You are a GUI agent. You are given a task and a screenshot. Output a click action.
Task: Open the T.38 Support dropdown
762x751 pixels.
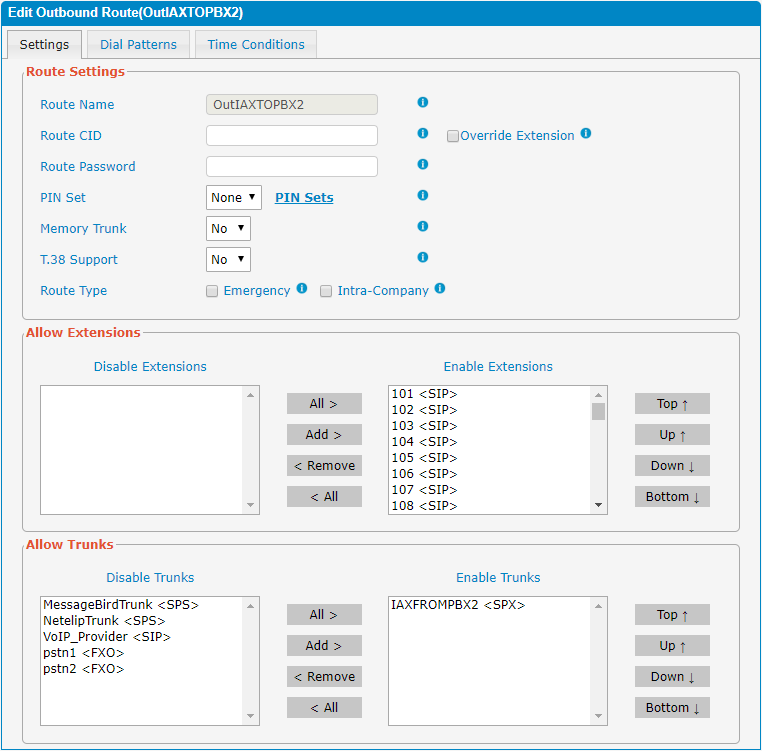pos(228,260)
